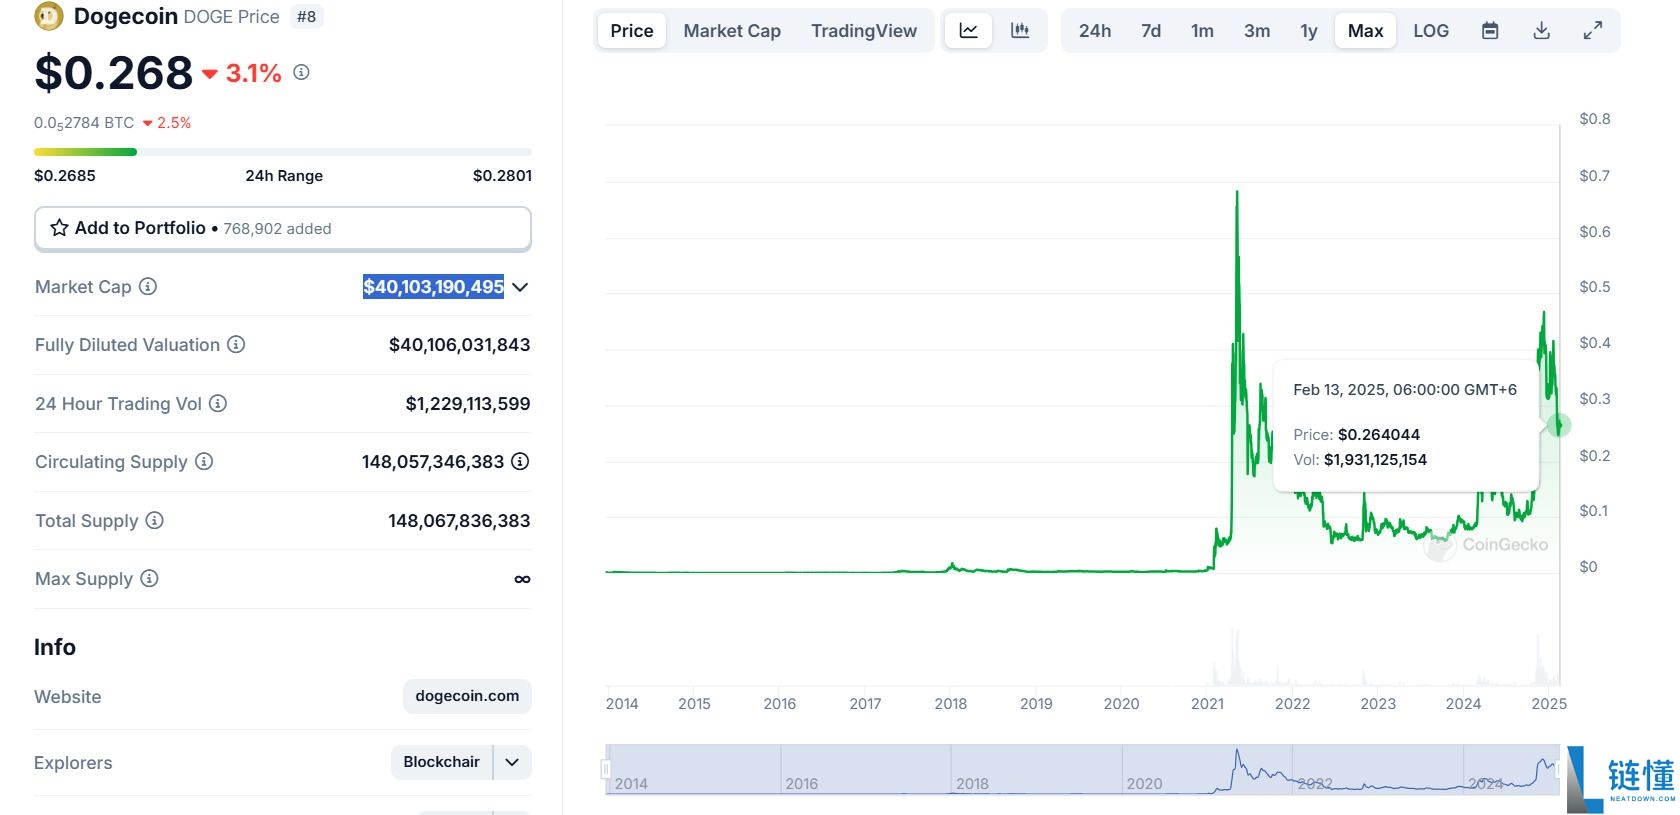Expand chart to fullscreen
Image resolution: width=1680 pixels, height=815 pixels.
tap(1593, 31)
